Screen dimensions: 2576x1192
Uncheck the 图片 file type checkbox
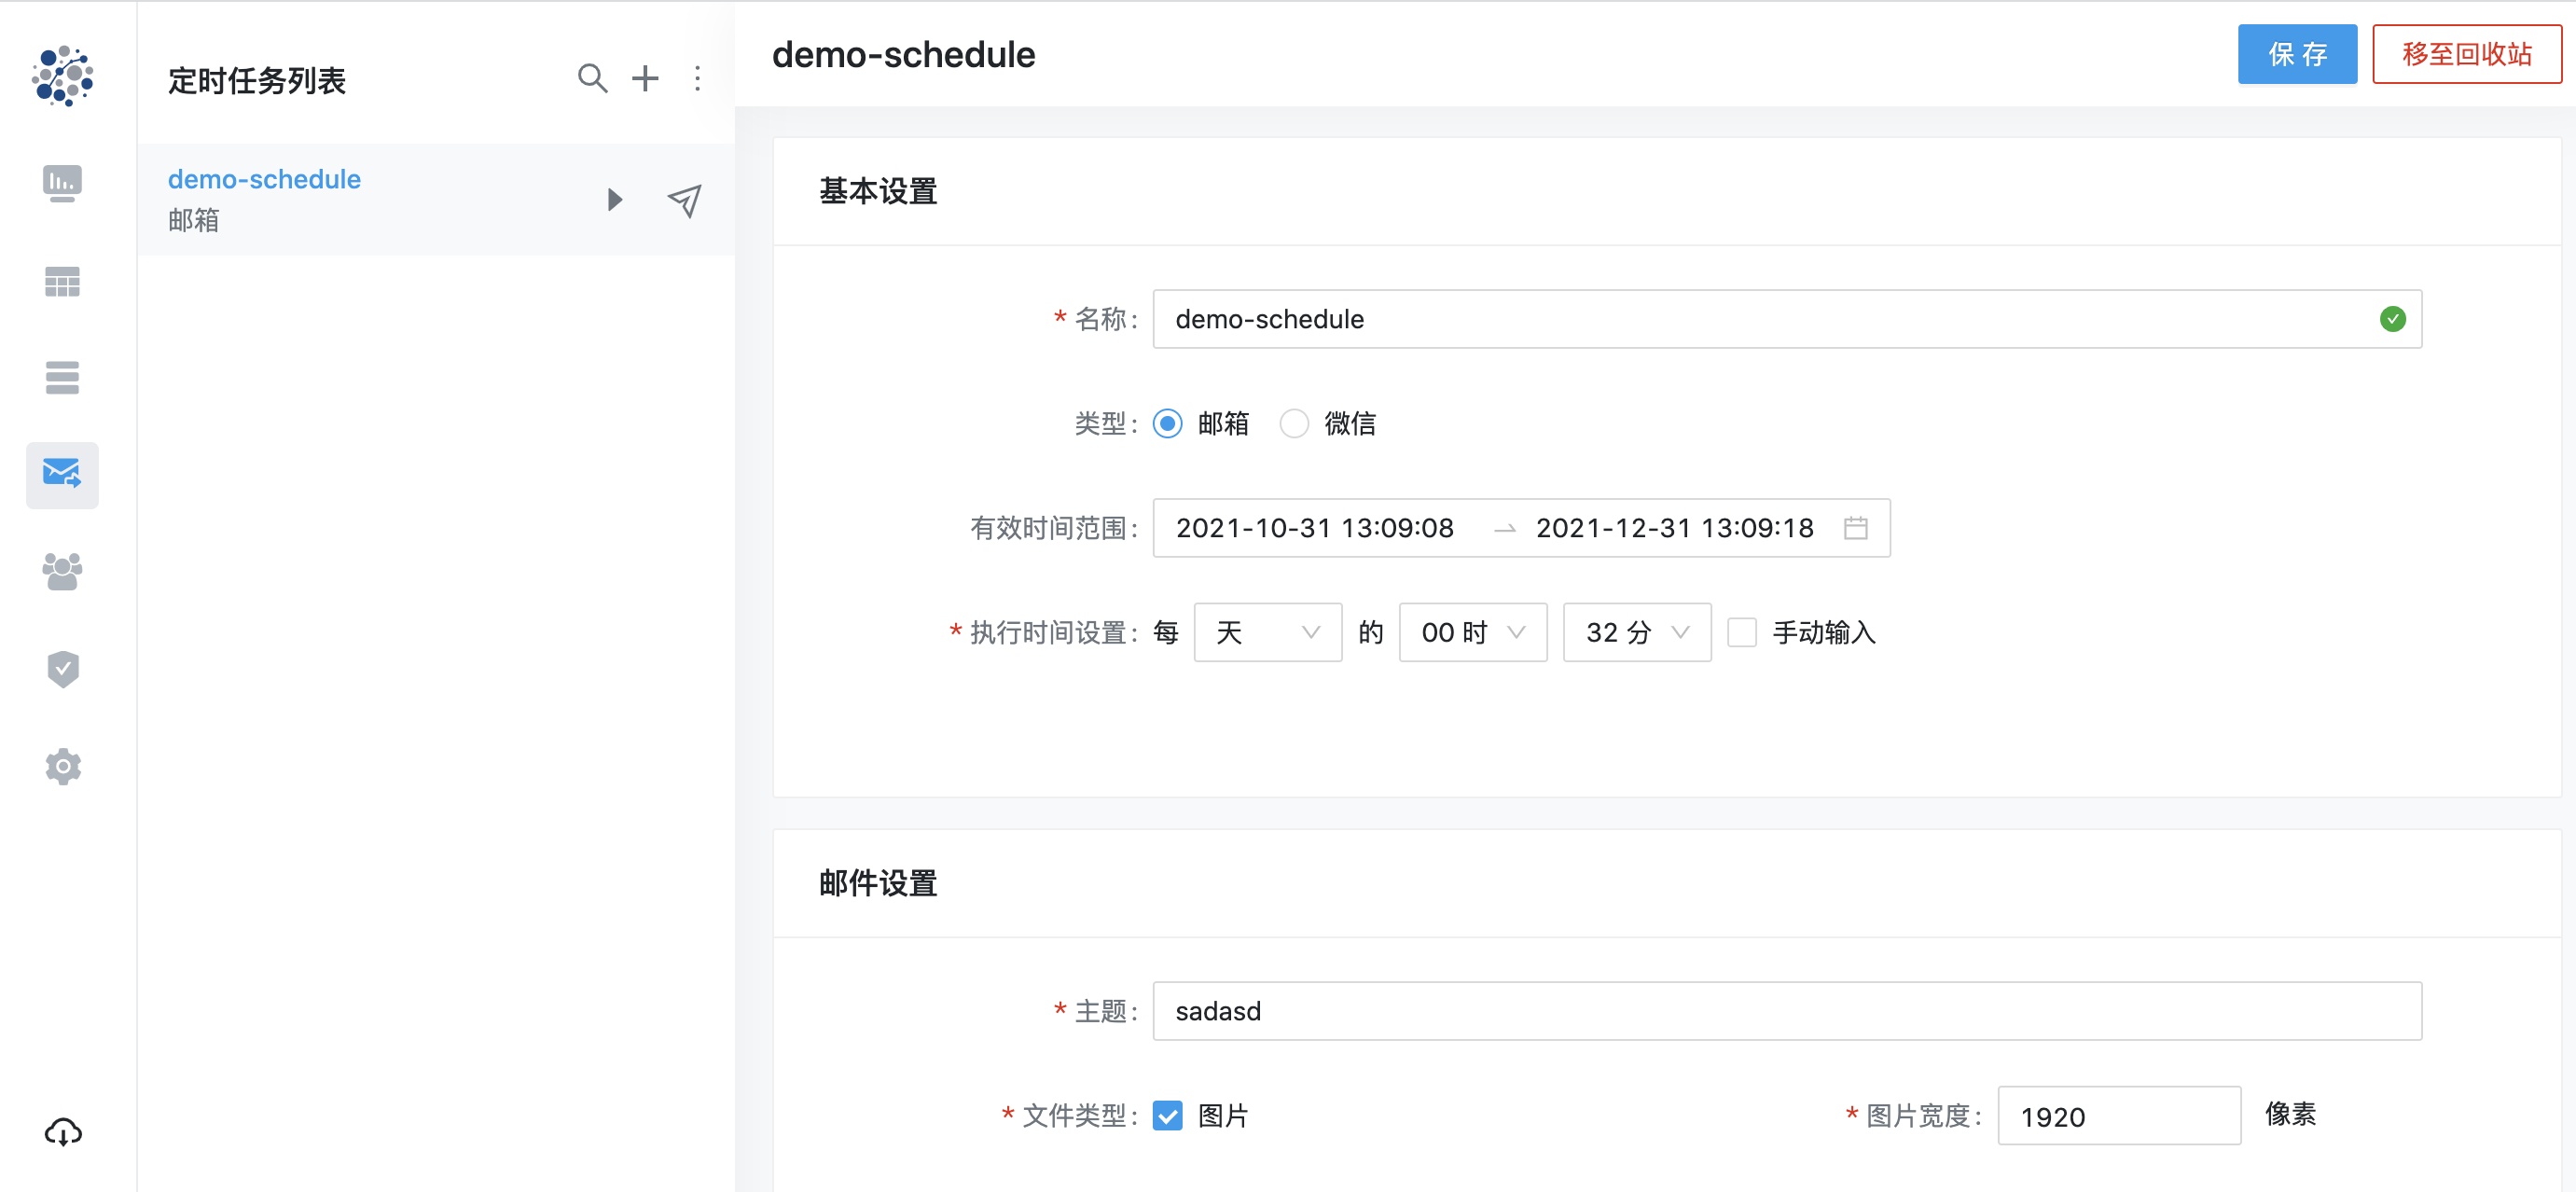point(1167,1115)
